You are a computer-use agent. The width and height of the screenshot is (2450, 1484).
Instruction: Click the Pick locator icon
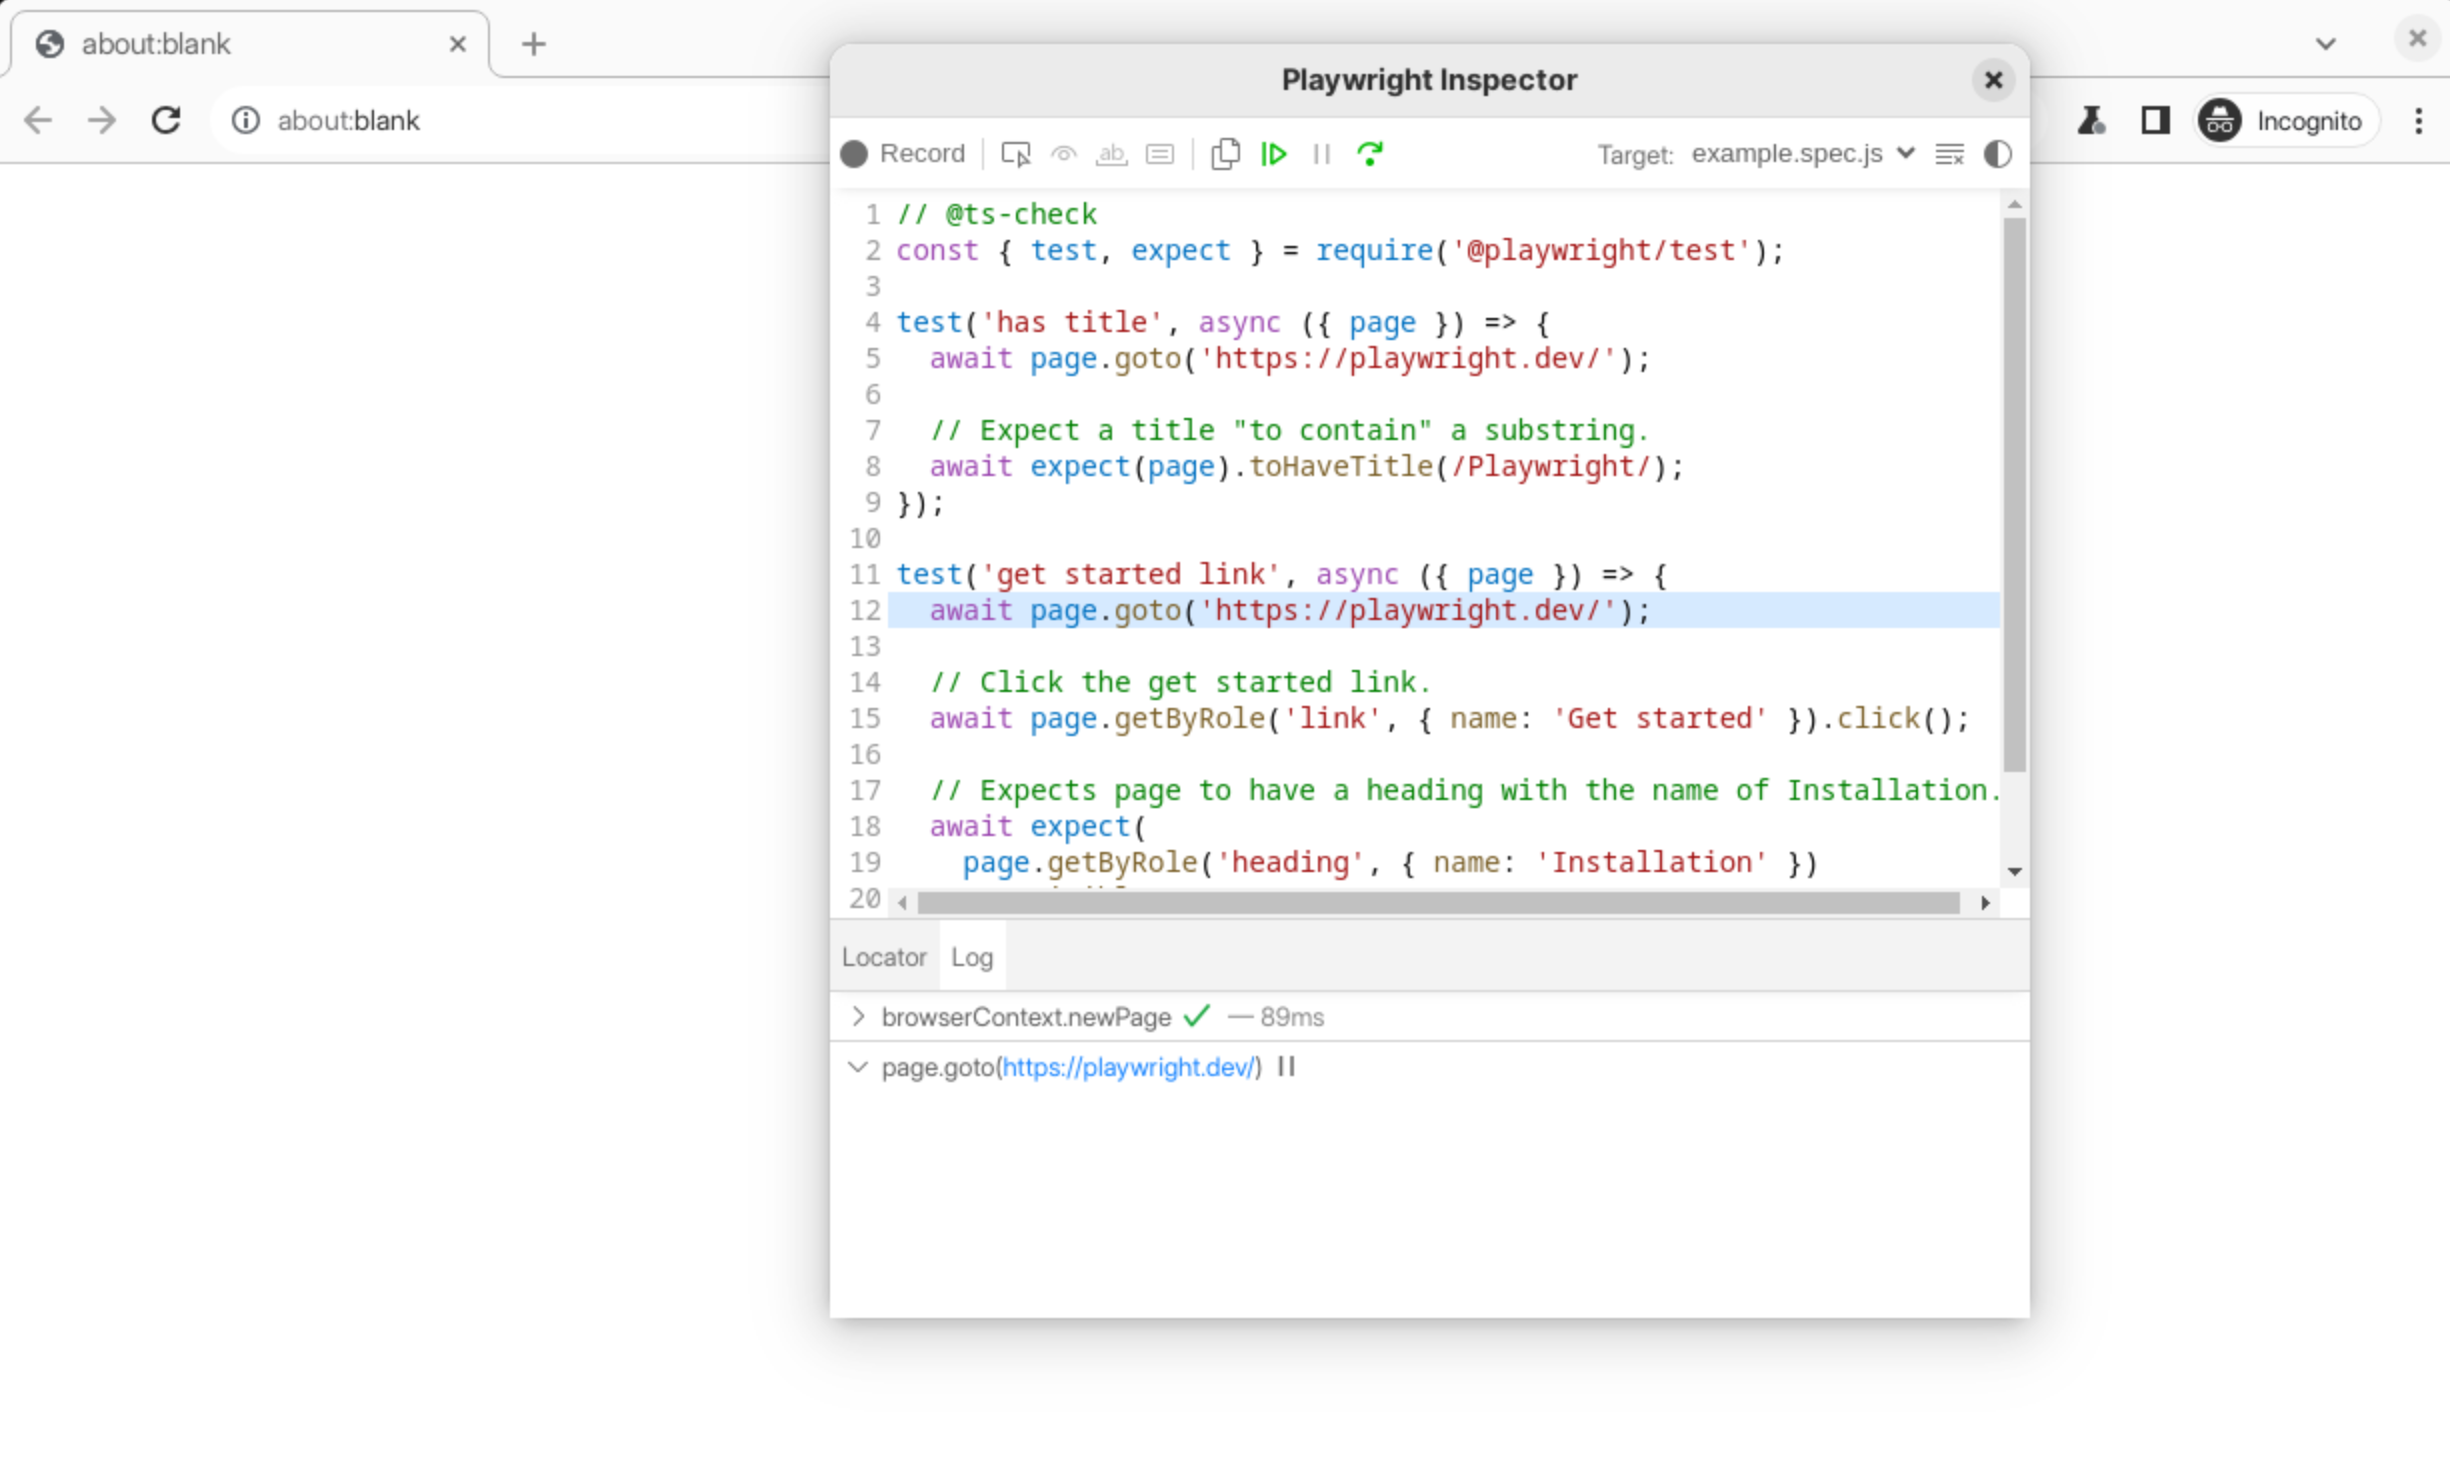click(x=1015, y=154)
